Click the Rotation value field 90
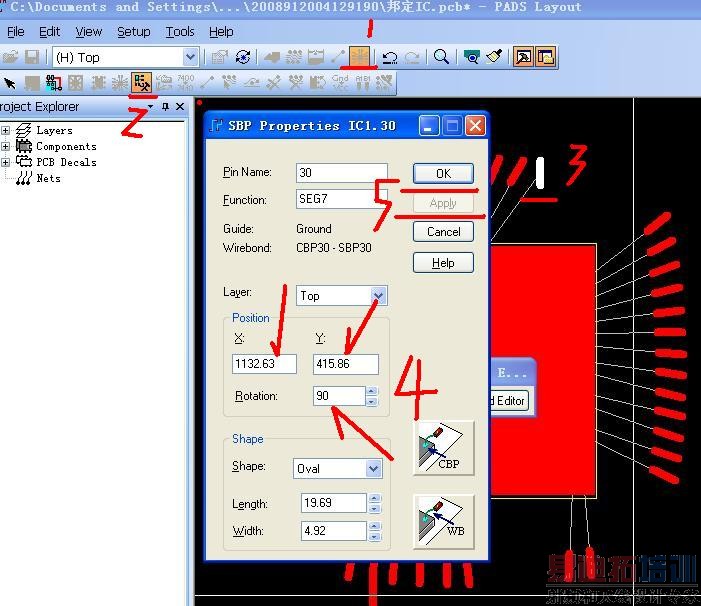 point(339,396)
